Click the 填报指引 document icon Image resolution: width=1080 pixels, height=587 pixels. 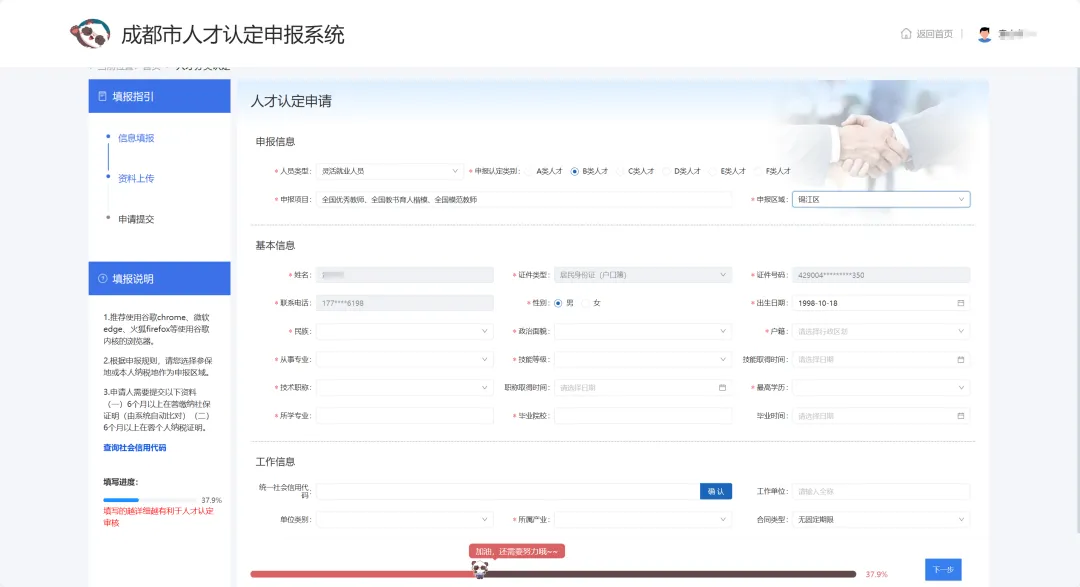(x=102, y=96)
